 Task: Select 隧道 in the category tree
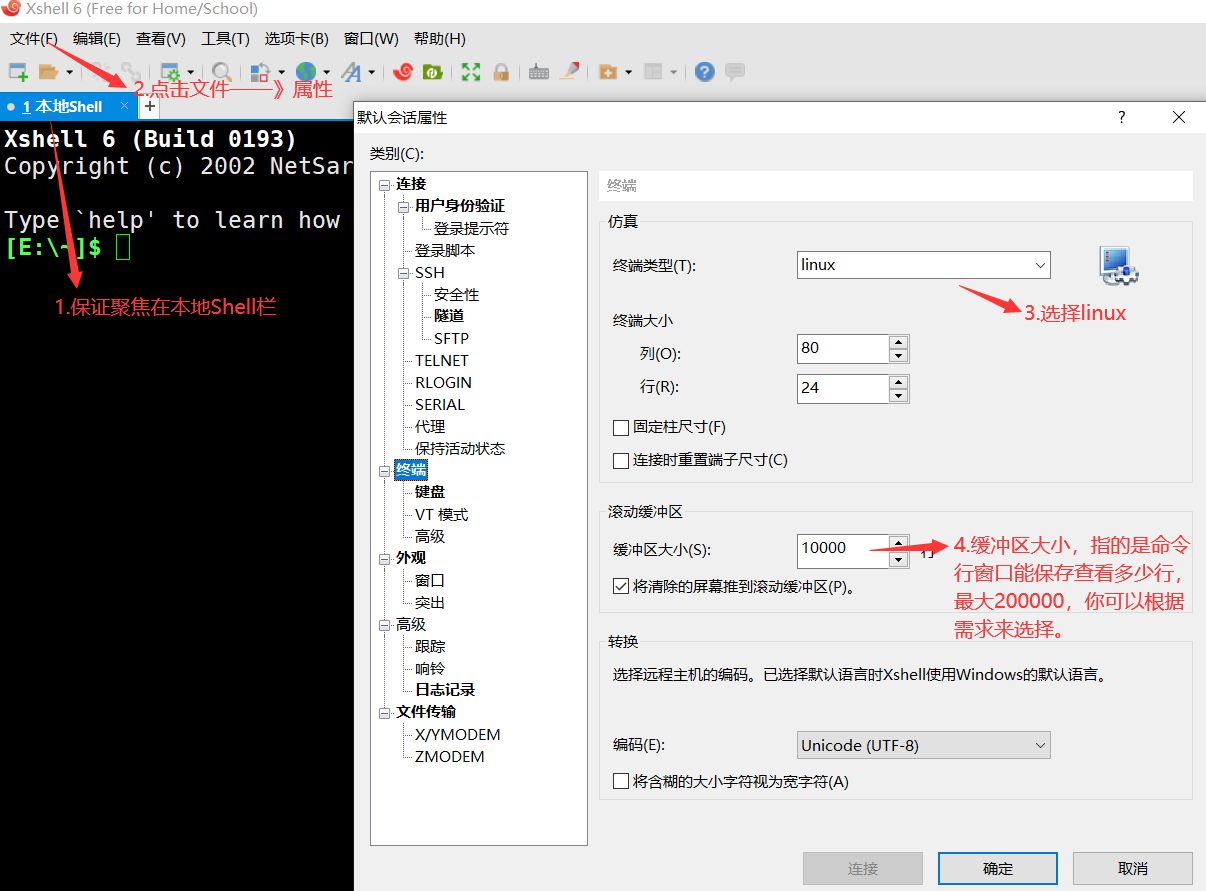point(449,316)
